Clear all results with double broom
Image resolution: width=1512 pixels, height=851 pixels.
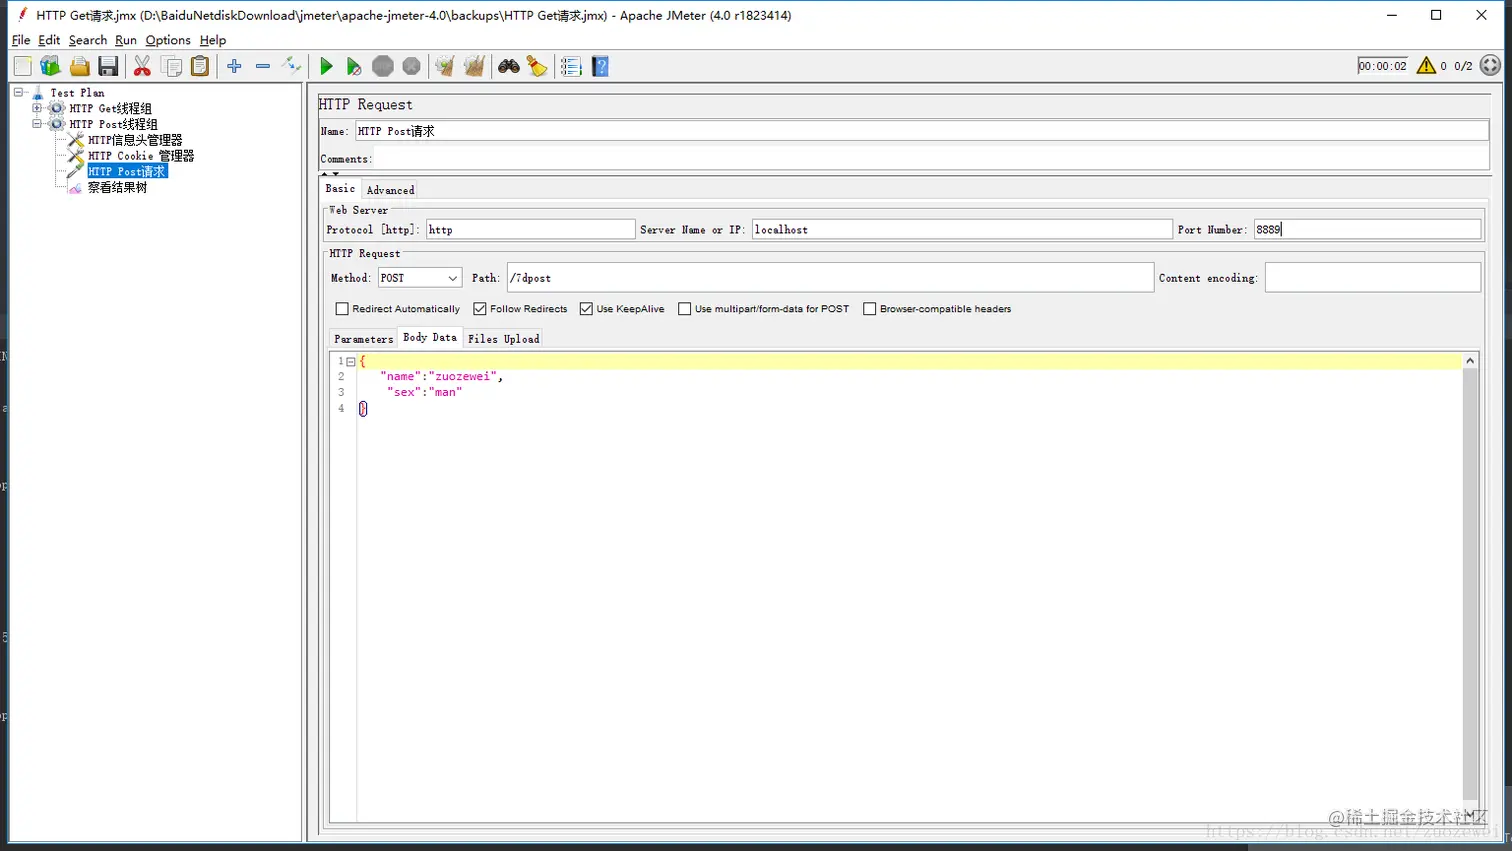pos(474,66)
